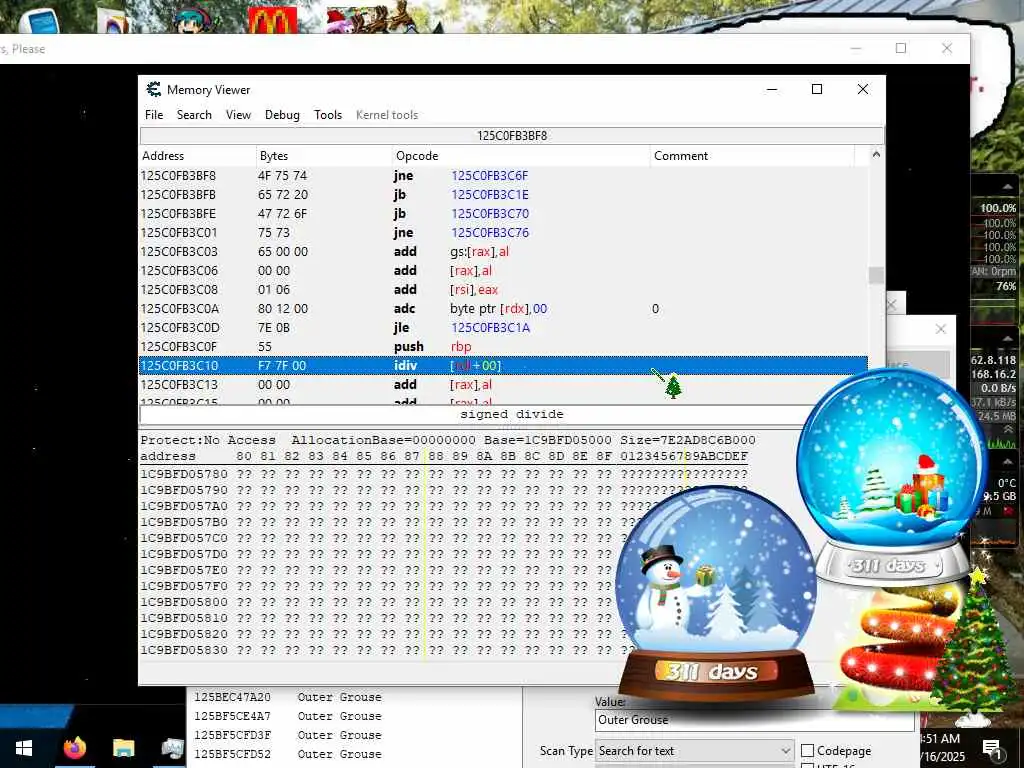Click the snowman snow globe countdown widget
Viewport: 1024px width, 768px height.
pyautogui.click(x=716, y=594)
